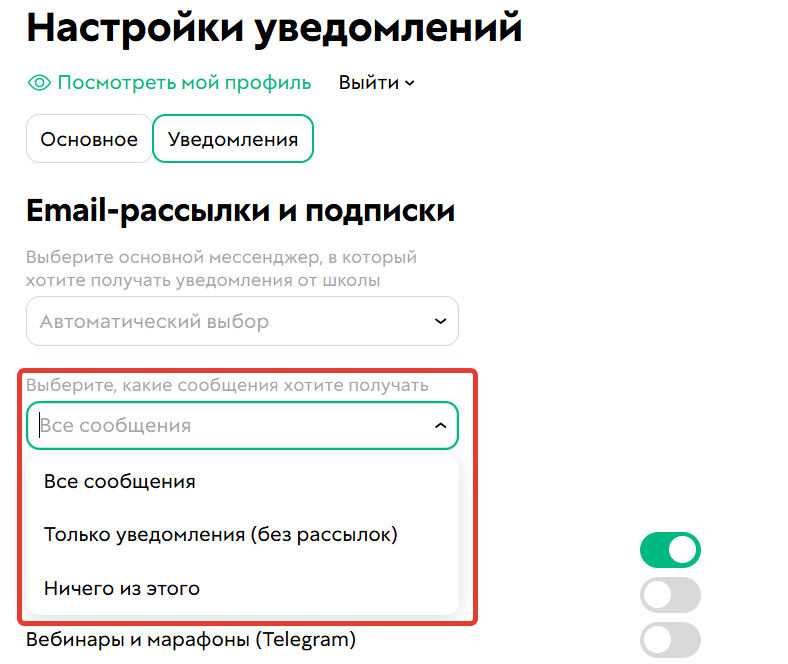This screenshot has width=788, height=664.
Task: Open the 'Посмотреть мой профиль' link
Action: (184, 82)
